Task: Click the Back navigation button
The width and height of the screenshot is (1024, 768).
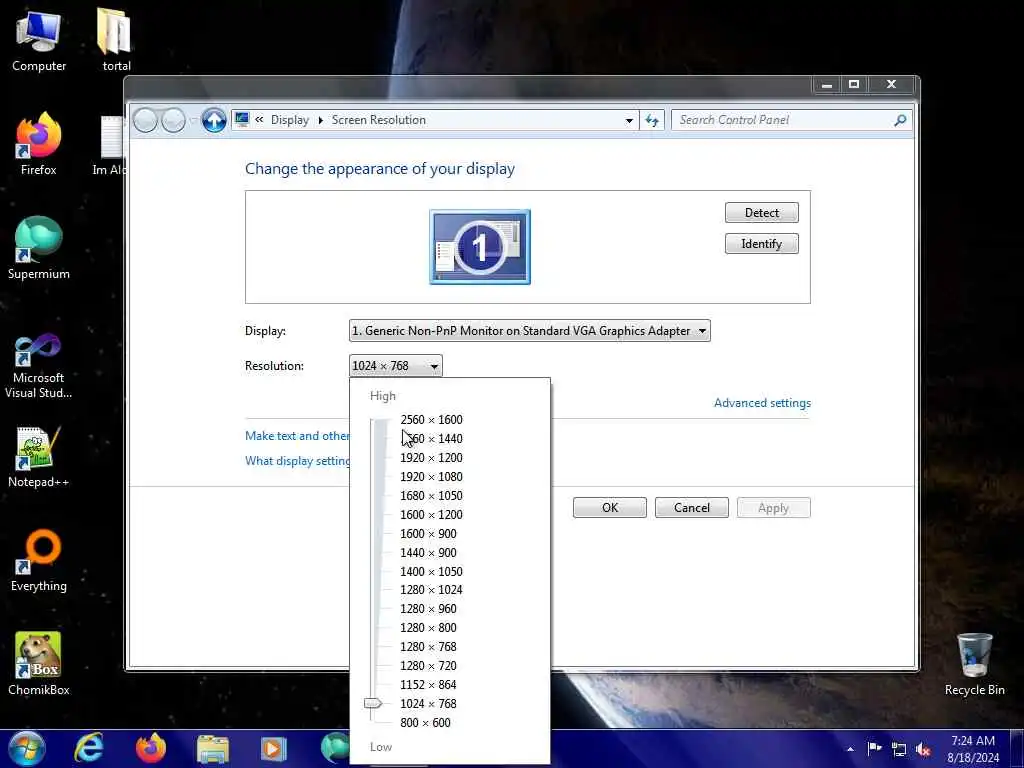Action: pyautogui.click(x=145, y=120)
